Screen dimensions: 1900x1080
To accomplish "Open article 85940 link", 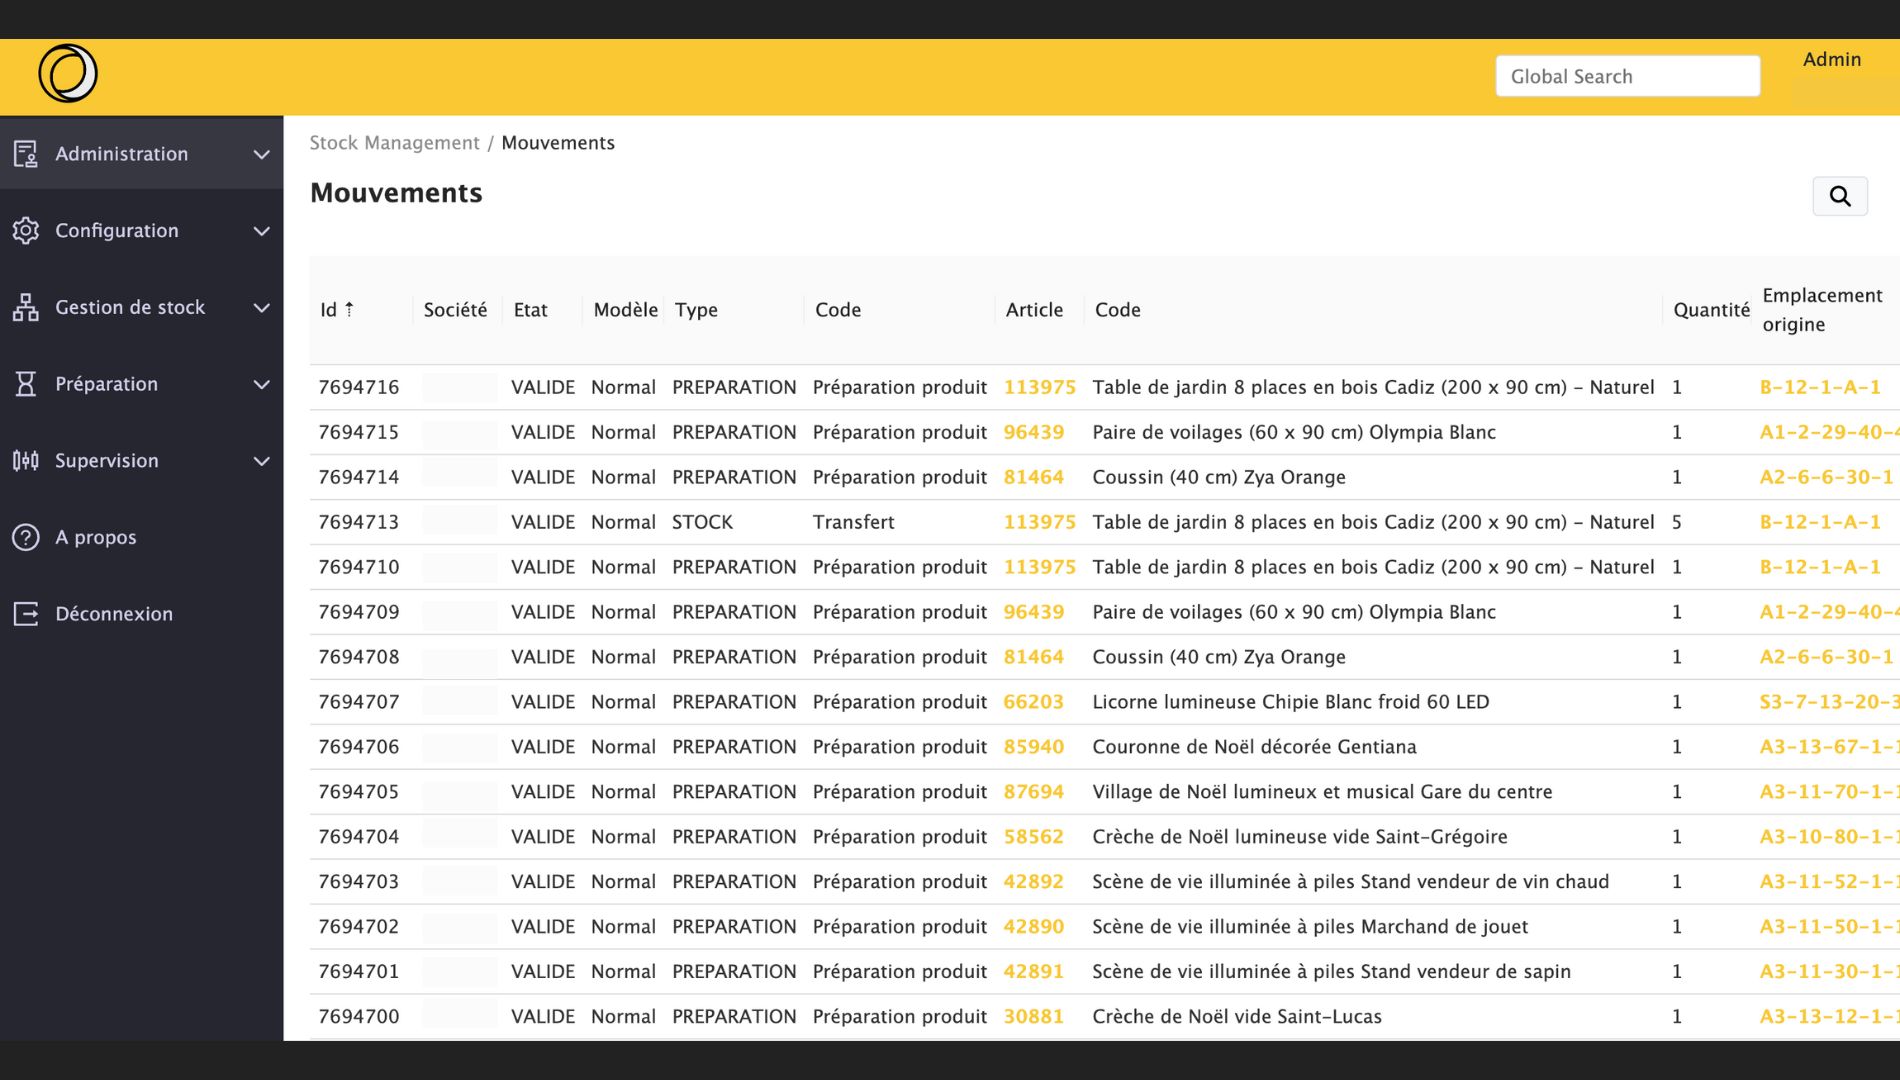I will tap(1034, 747).
